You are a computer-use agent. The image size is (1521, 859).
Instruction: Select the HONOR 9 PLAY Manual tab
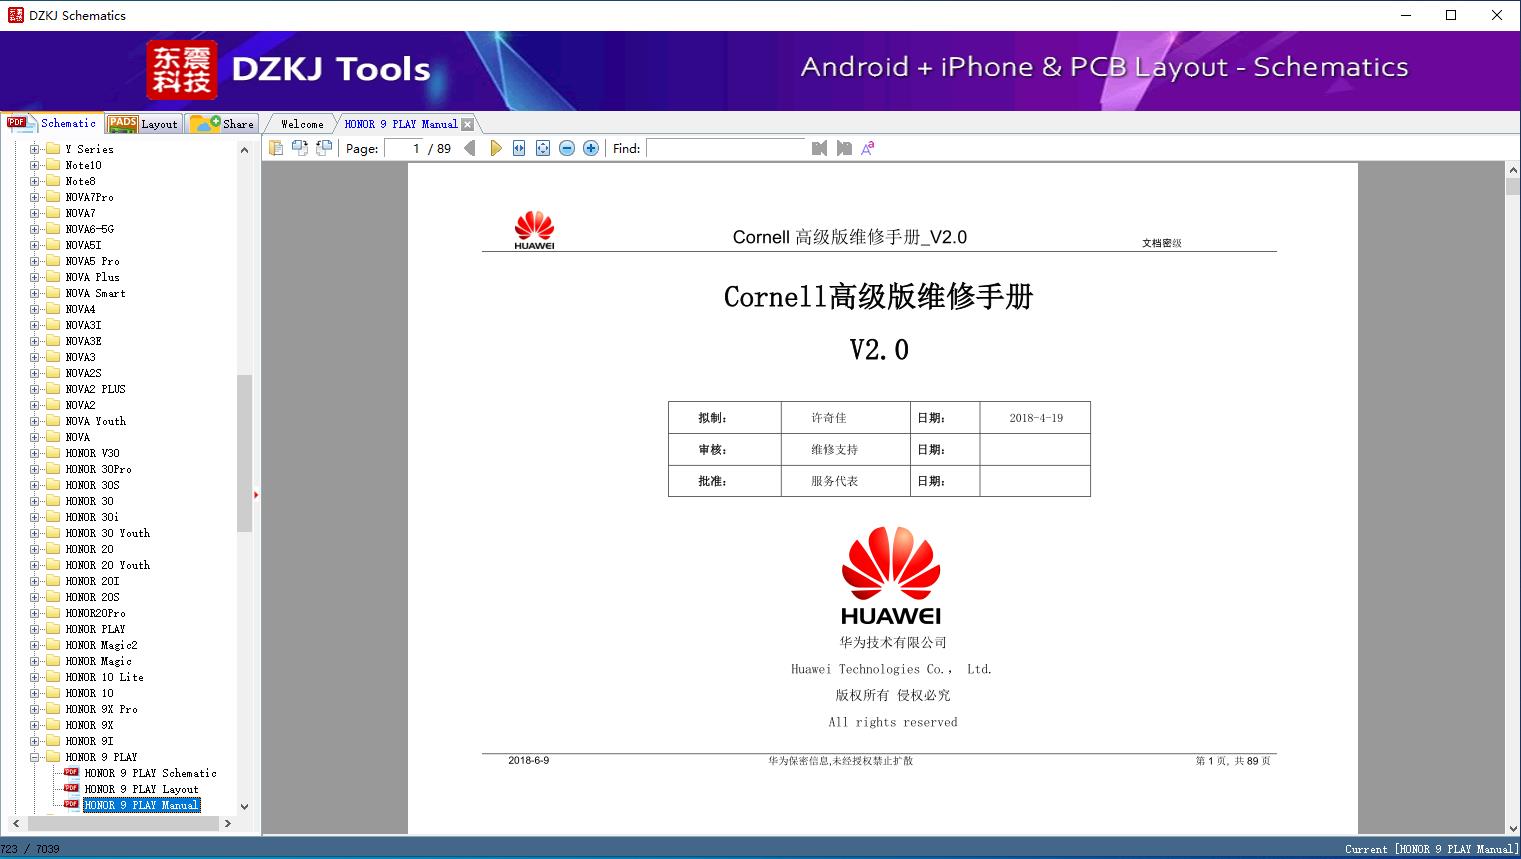401,124
